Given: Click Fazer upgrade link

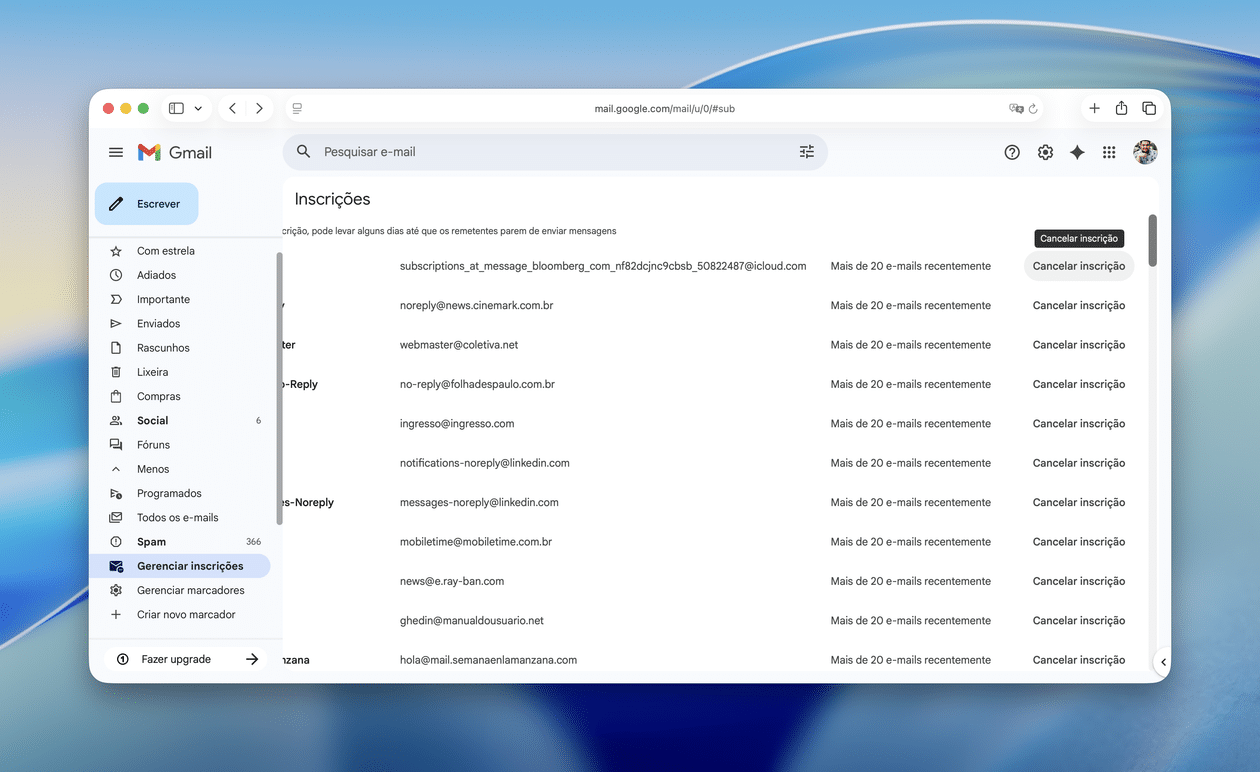Looking at the screenshot, I should tap(176, 660).
